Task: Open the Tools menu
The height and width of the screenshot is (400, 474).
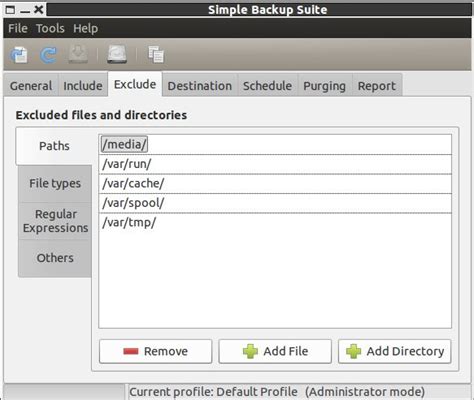Action: tap(50, 28)
